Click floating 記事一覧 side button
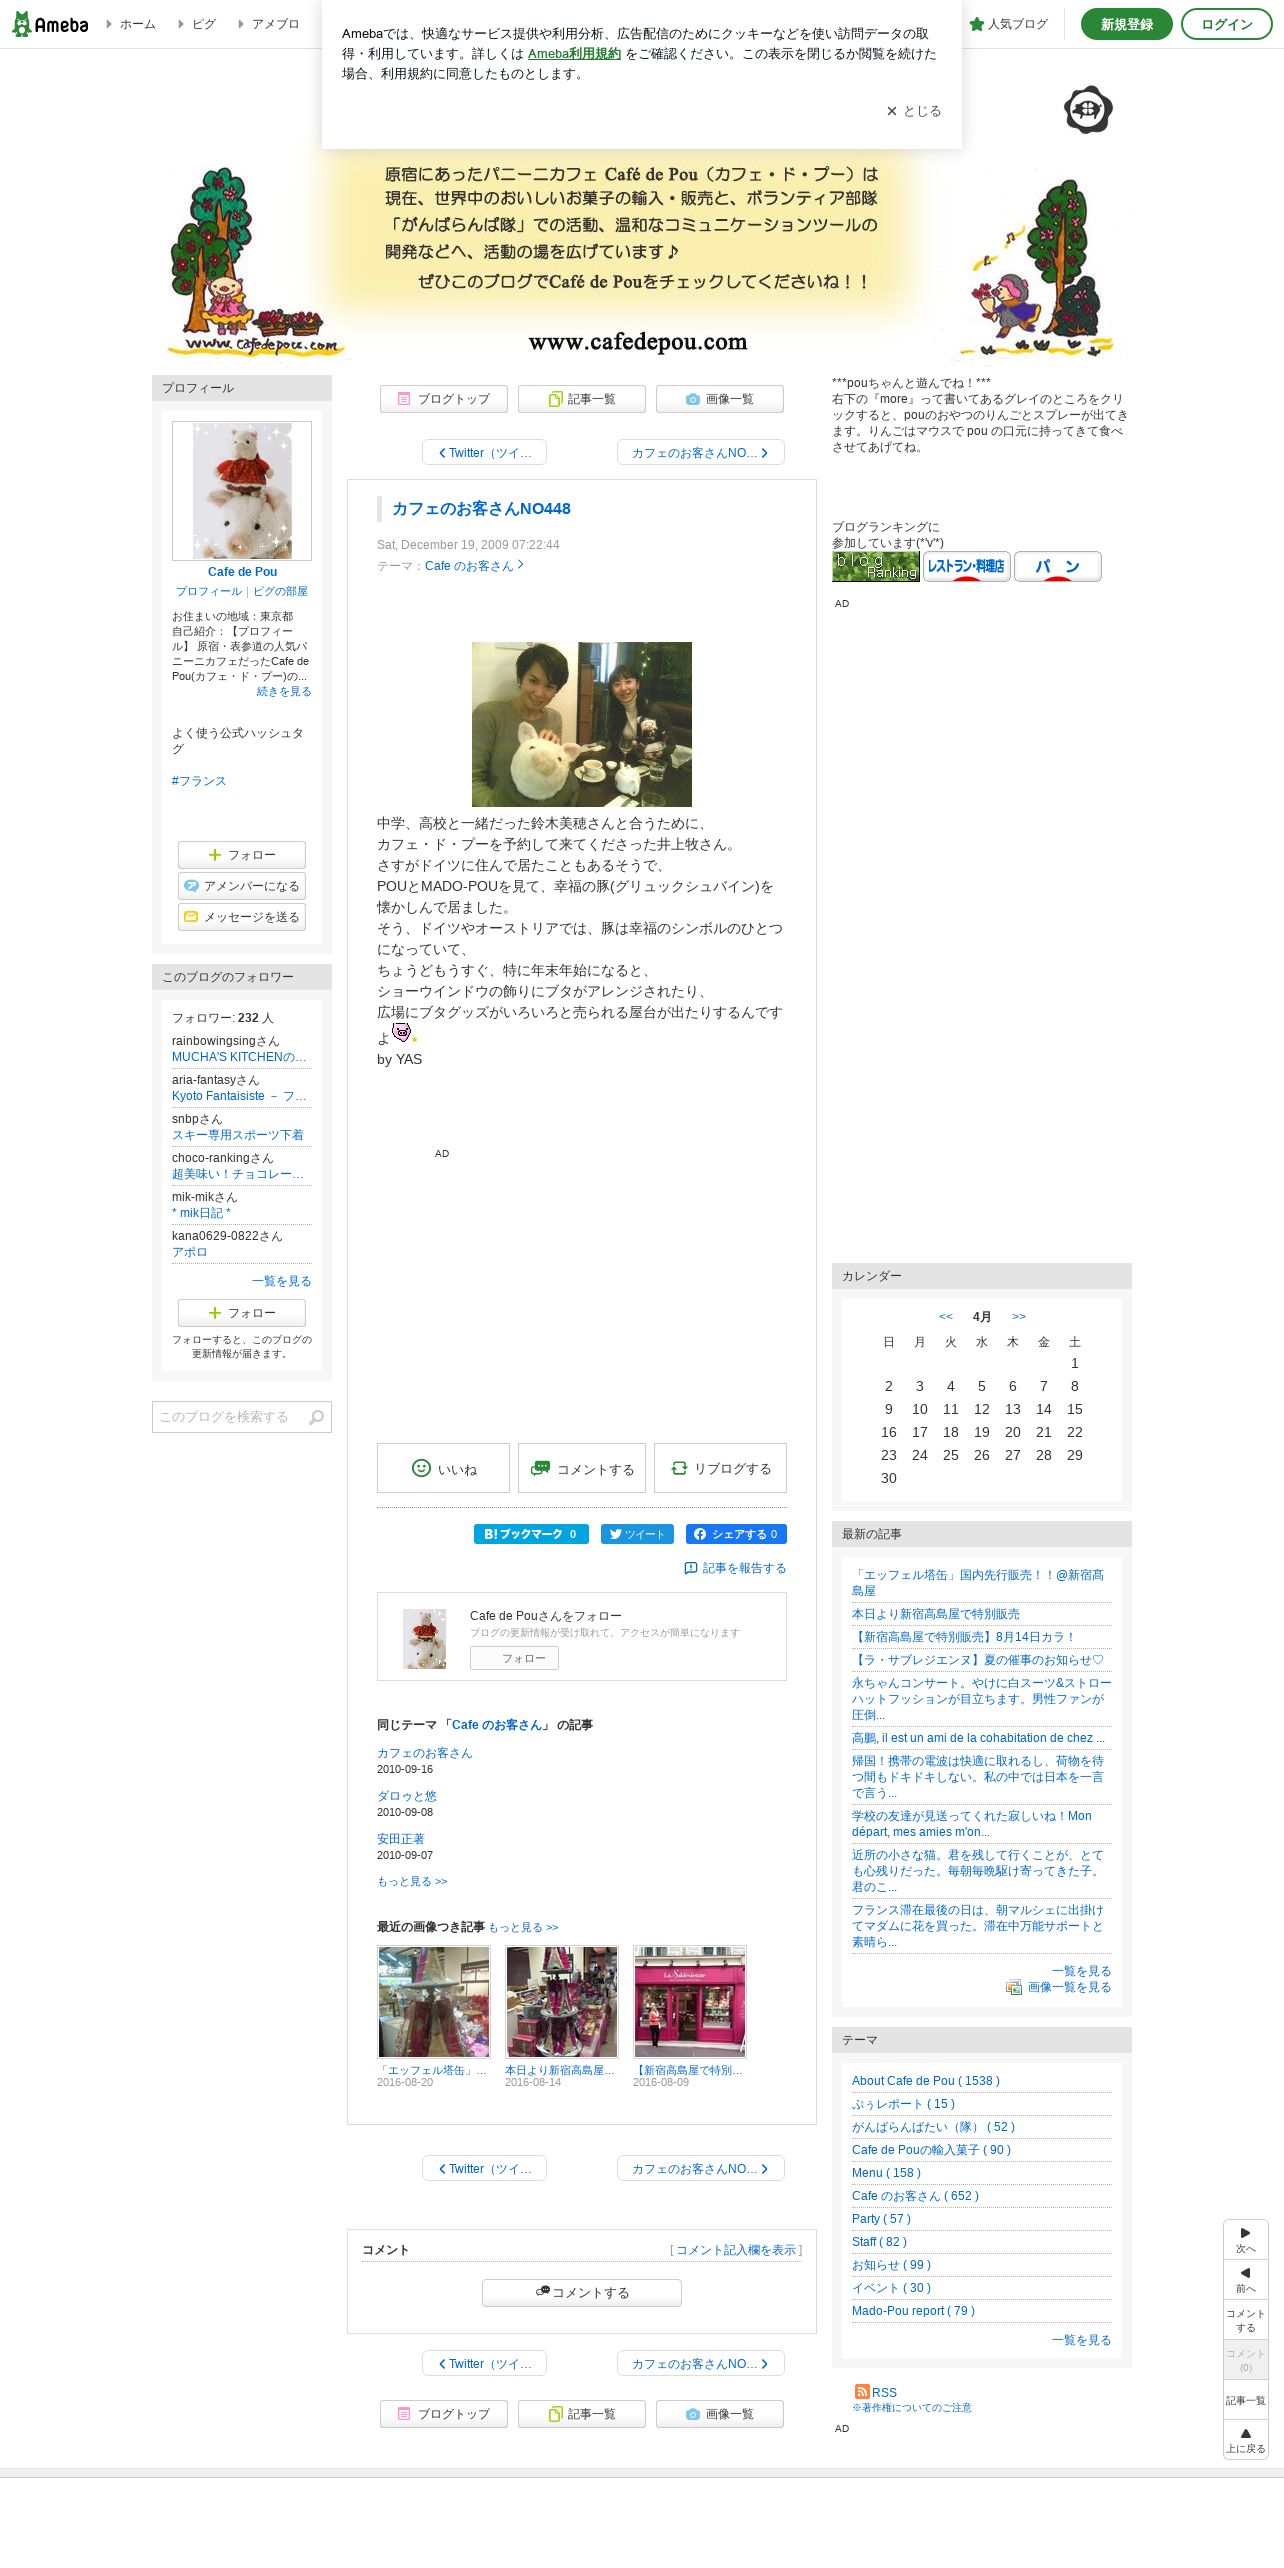 coord(1246,2400)
